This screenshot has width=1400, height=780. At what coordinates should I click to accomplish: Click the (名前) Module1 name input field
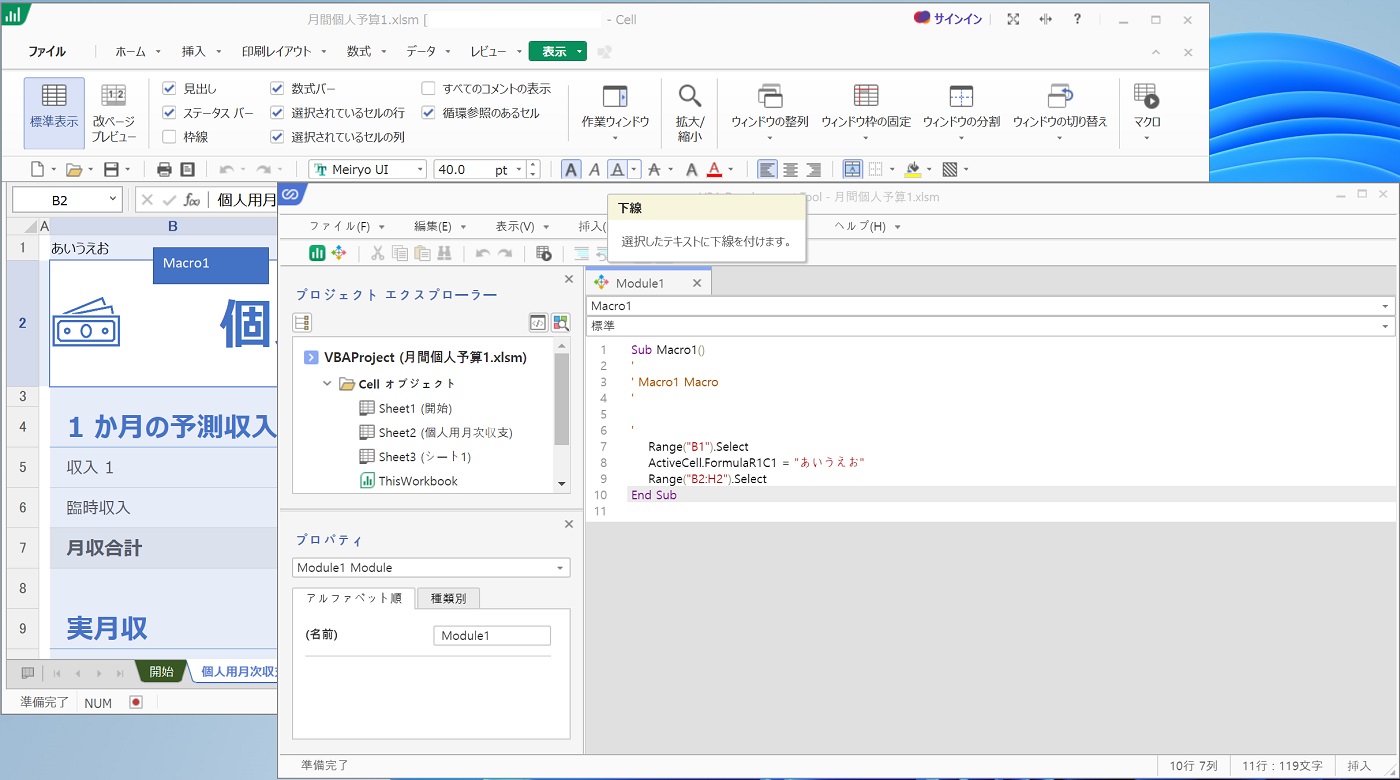click(x=492, y=636)
